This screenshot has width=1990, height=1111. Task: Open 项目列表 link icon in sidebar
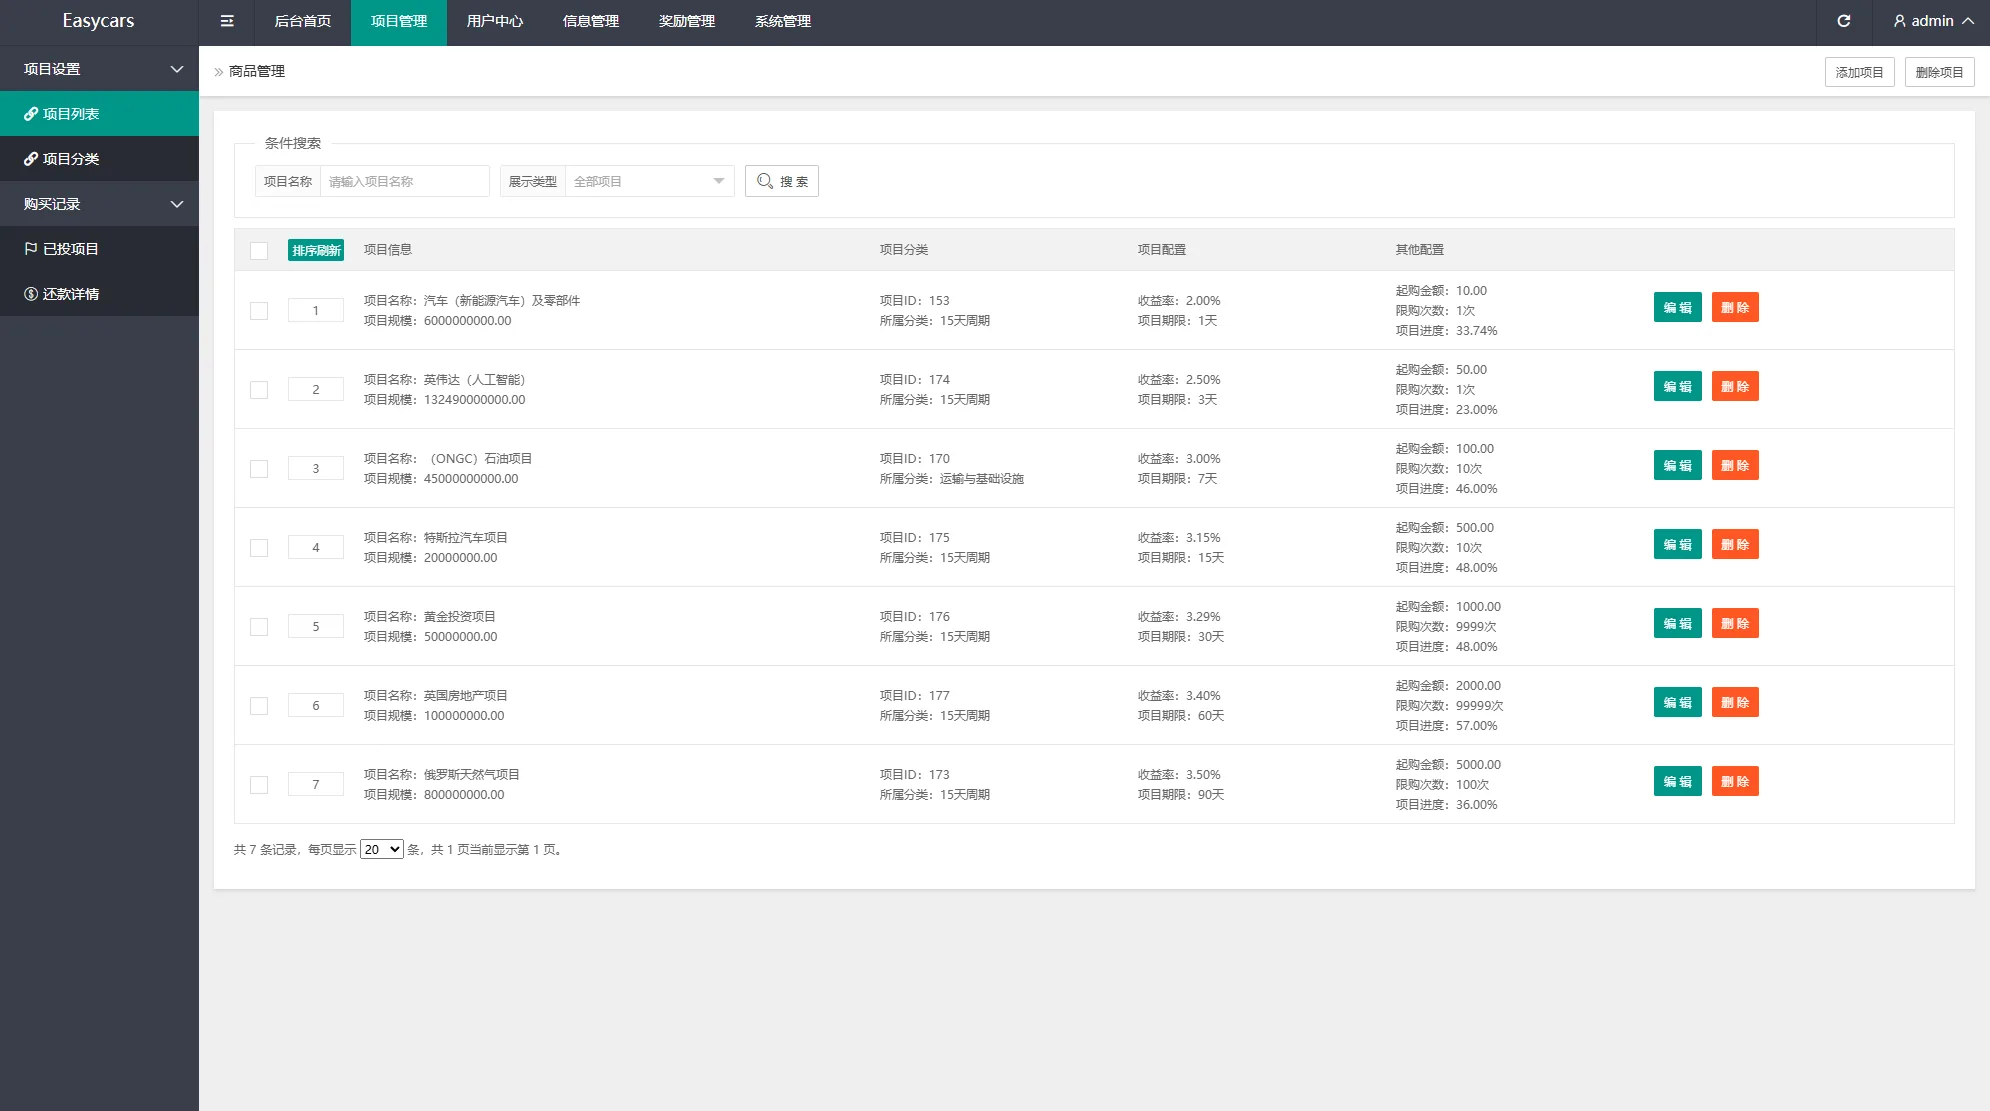tap(31, 114)
